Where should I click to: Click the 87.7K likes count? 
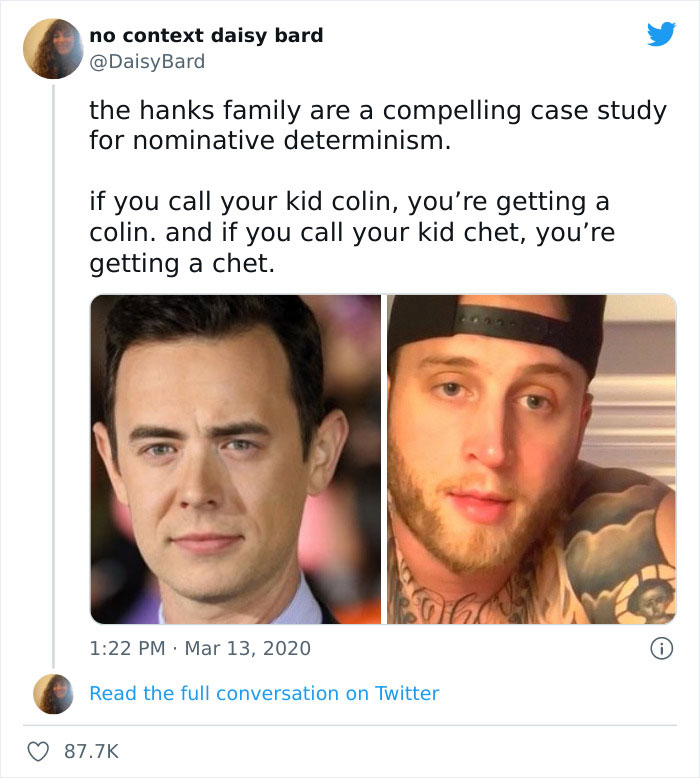point(92,750)
